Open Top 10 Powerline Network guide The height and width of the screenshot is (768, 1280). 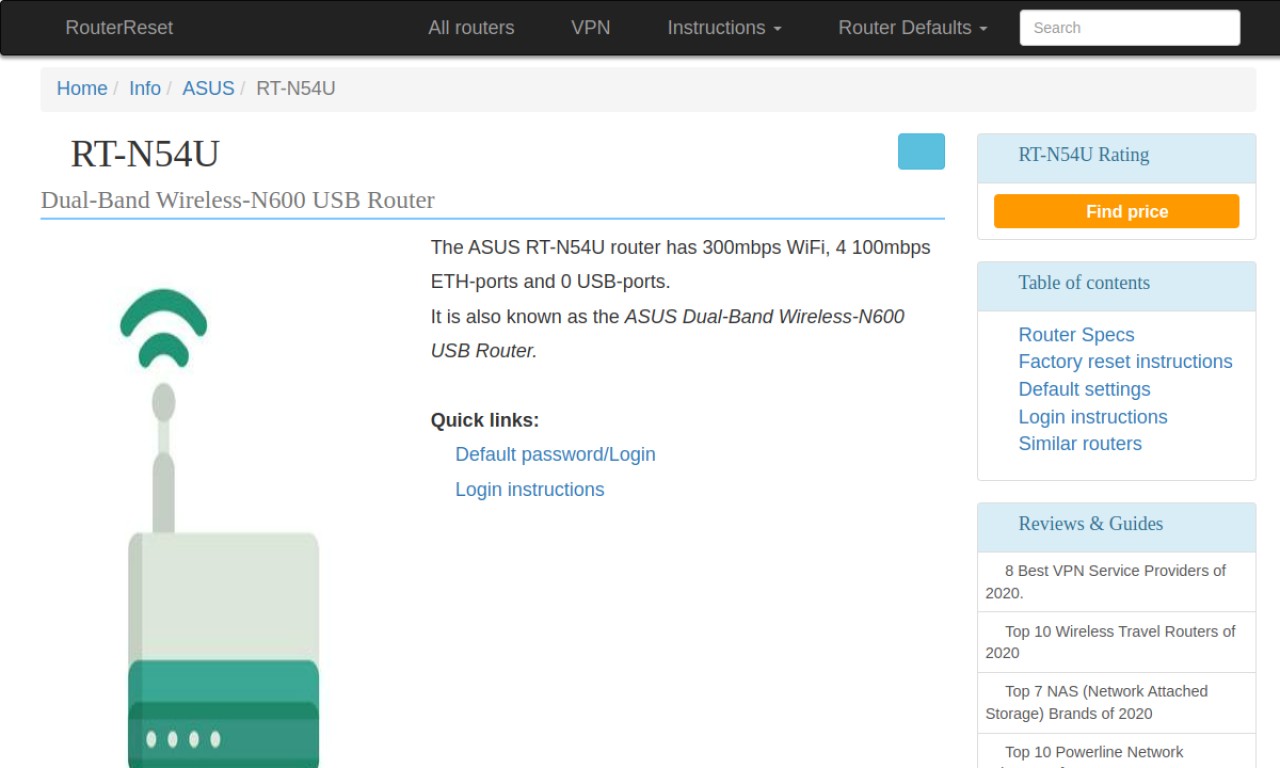1116,752
